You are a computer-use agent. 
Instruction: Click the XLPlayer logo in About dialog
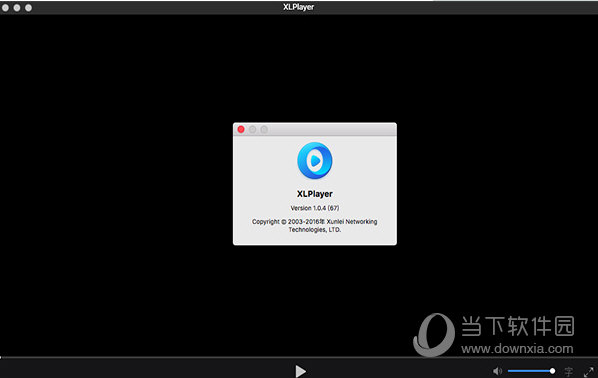click(315, 161)
